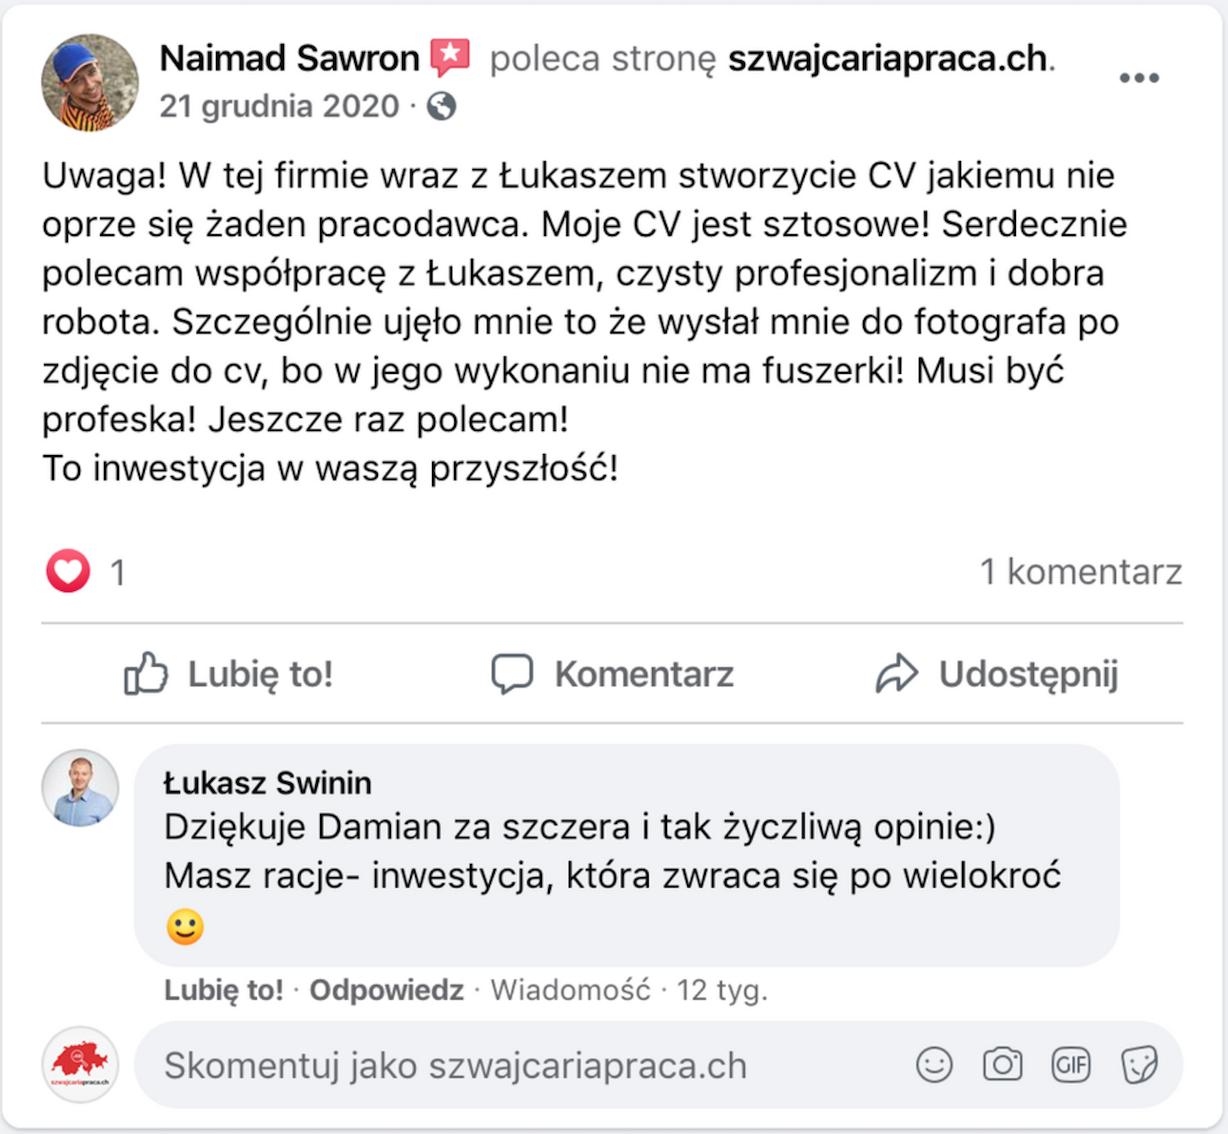The image size is (1228, 1134).
Task: Click the 21 grudnia 2020 timestamp
Action: click(279, 106)
